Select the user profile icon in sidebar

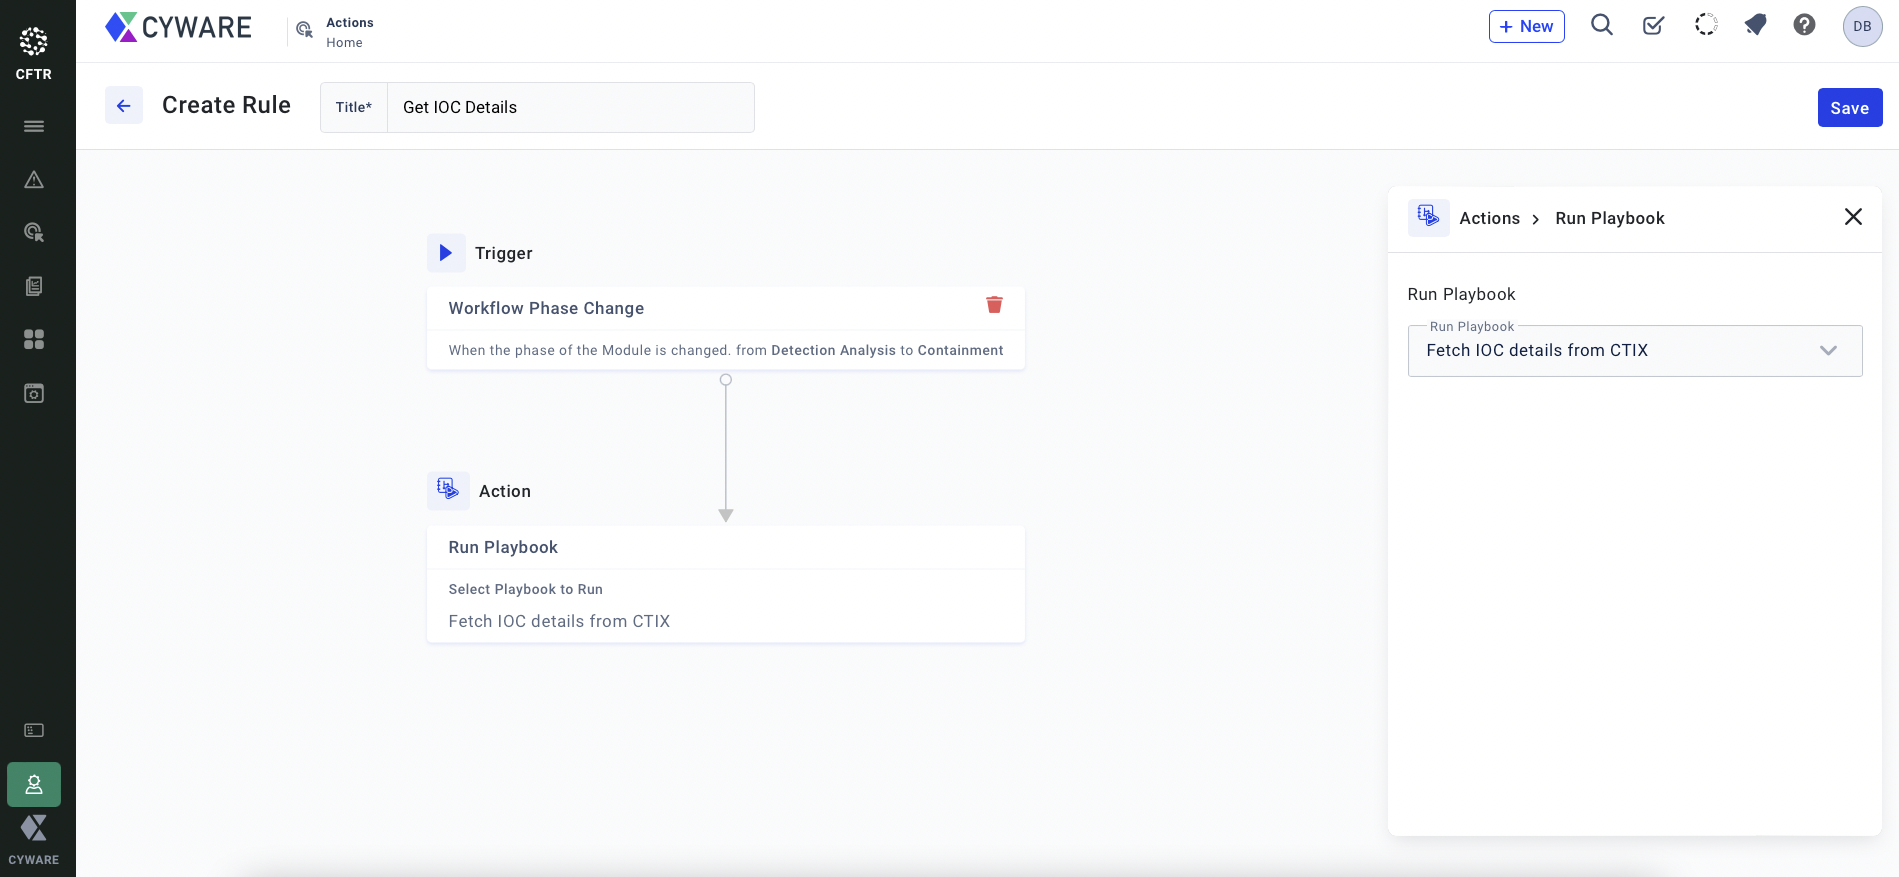click(34, 785)
